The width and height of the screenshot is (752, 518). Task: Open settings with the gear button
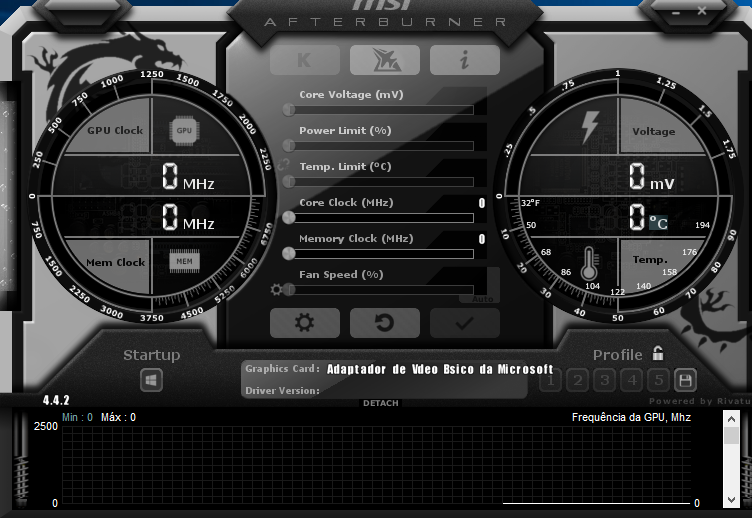(x=305, y=323)
